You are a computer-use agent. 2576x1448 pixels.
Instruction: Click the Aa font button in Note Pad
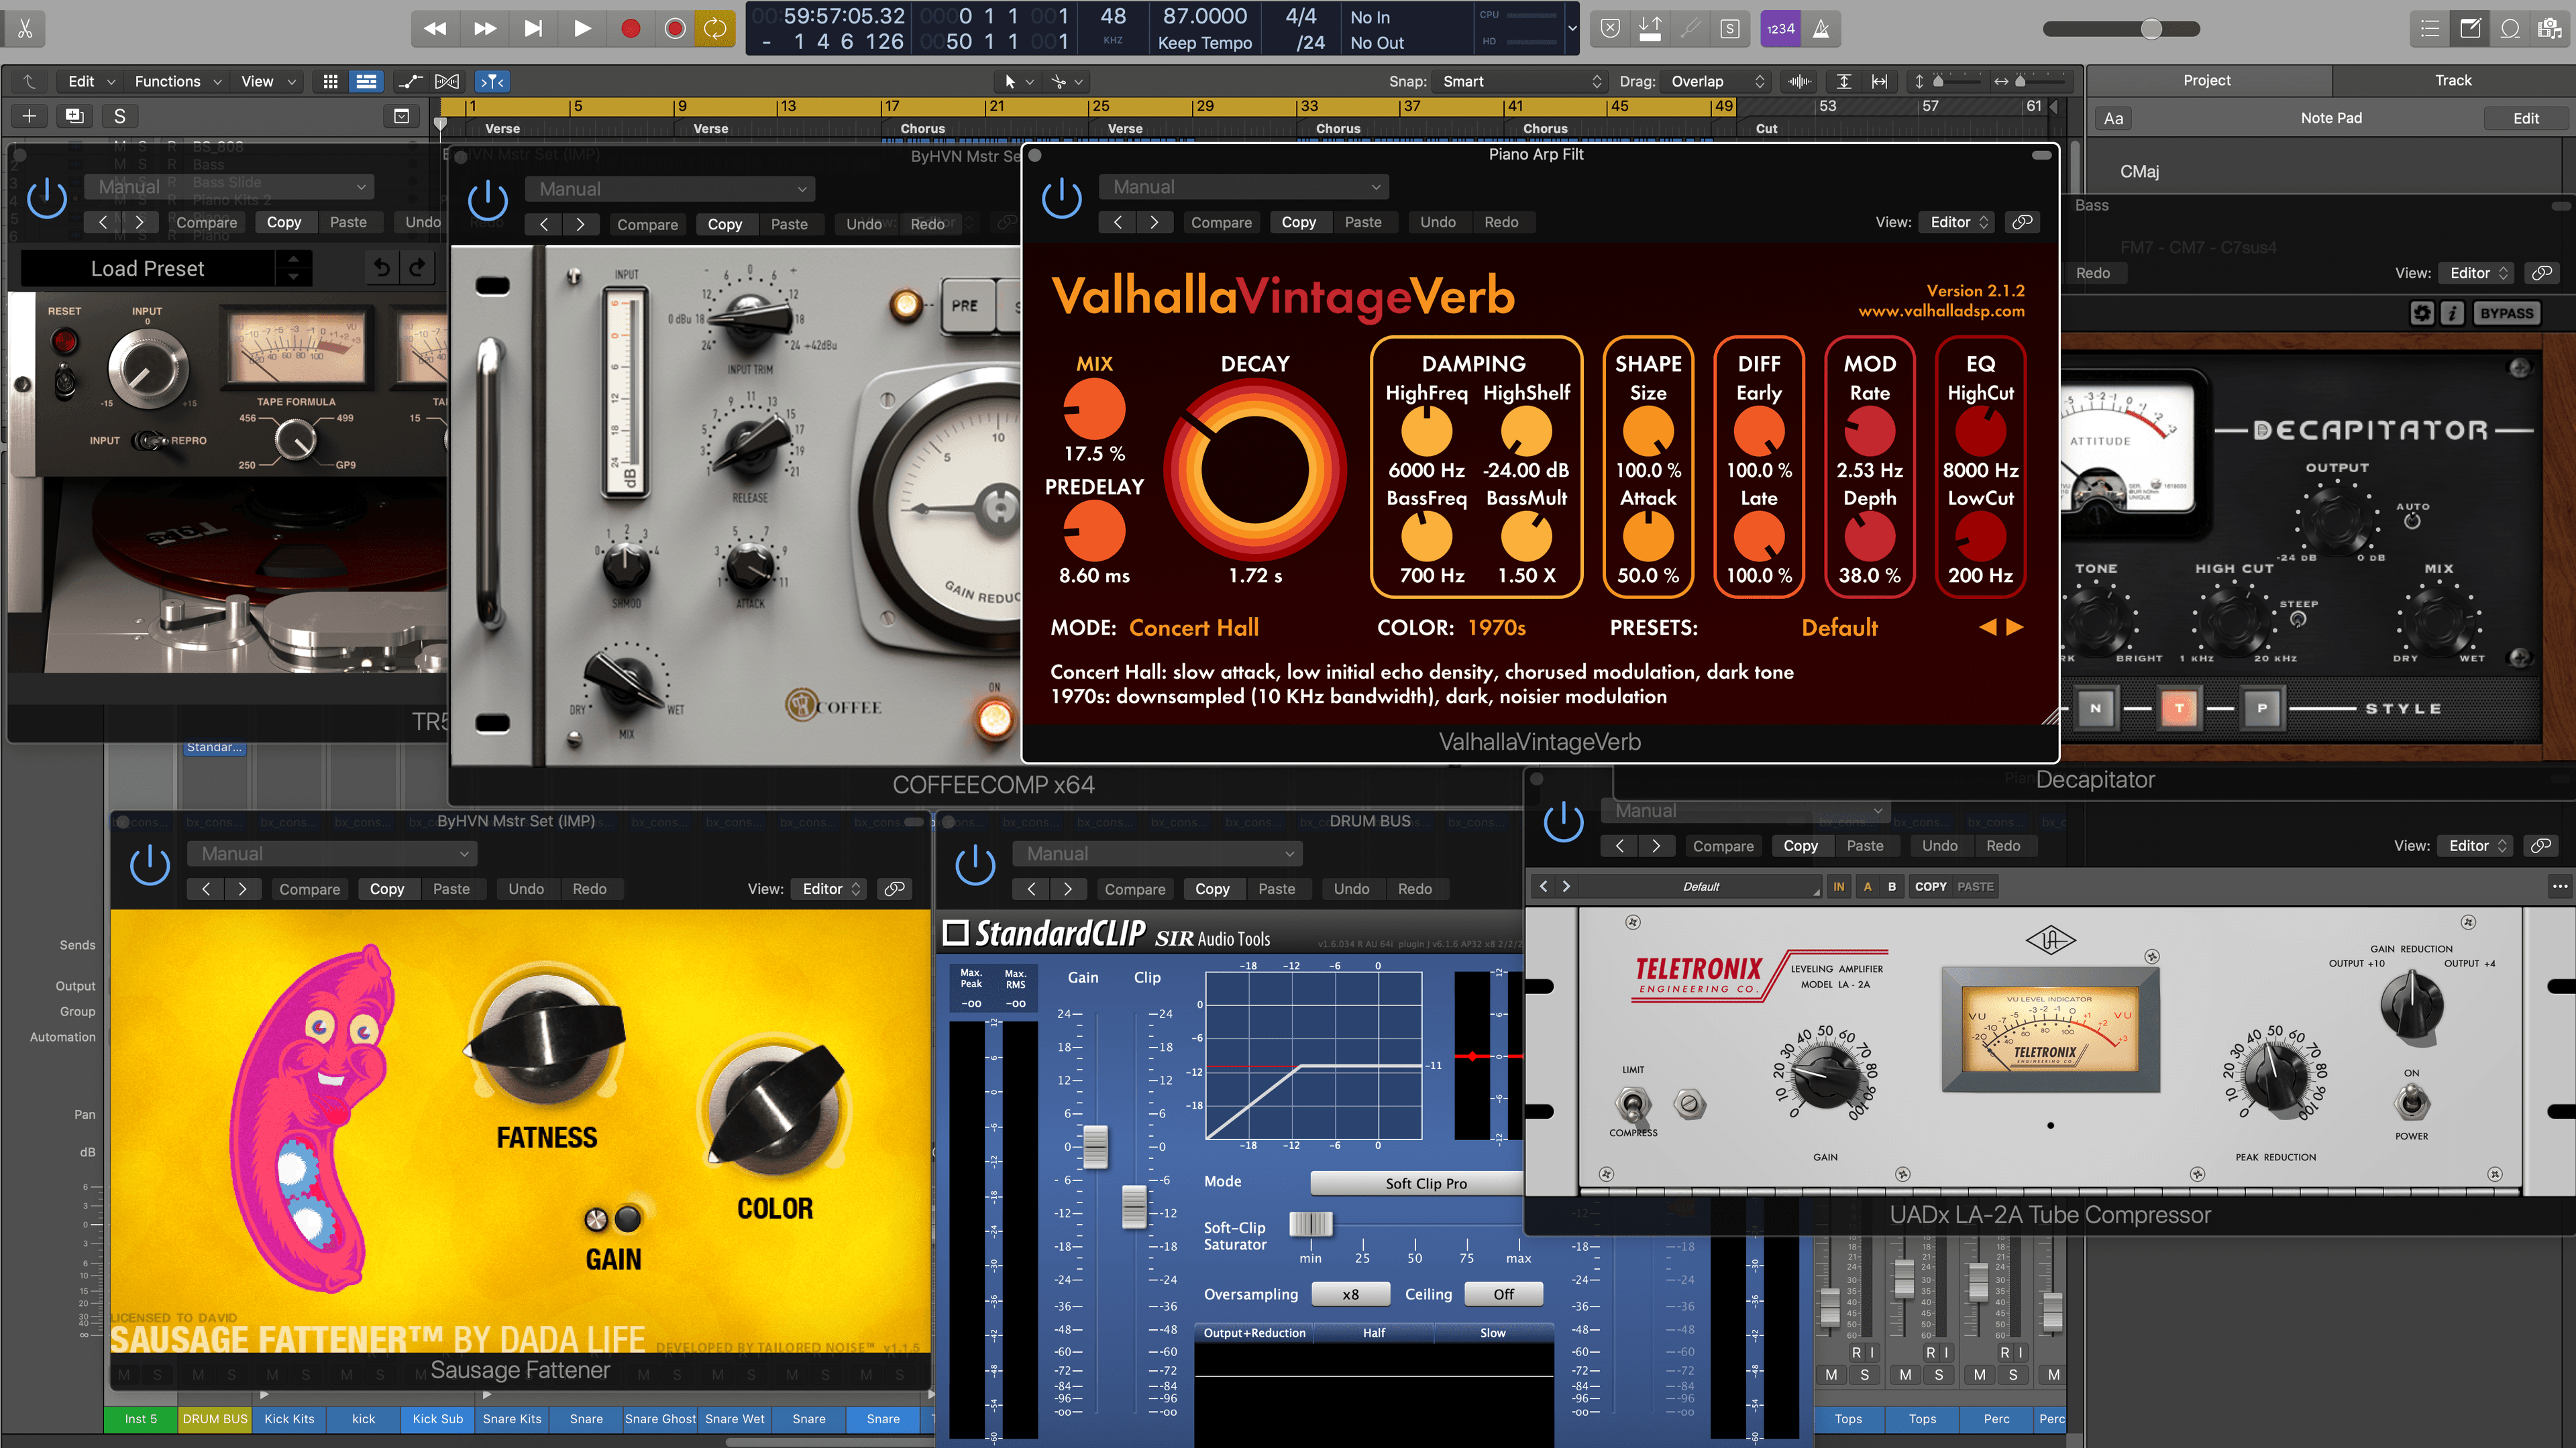2113,118
